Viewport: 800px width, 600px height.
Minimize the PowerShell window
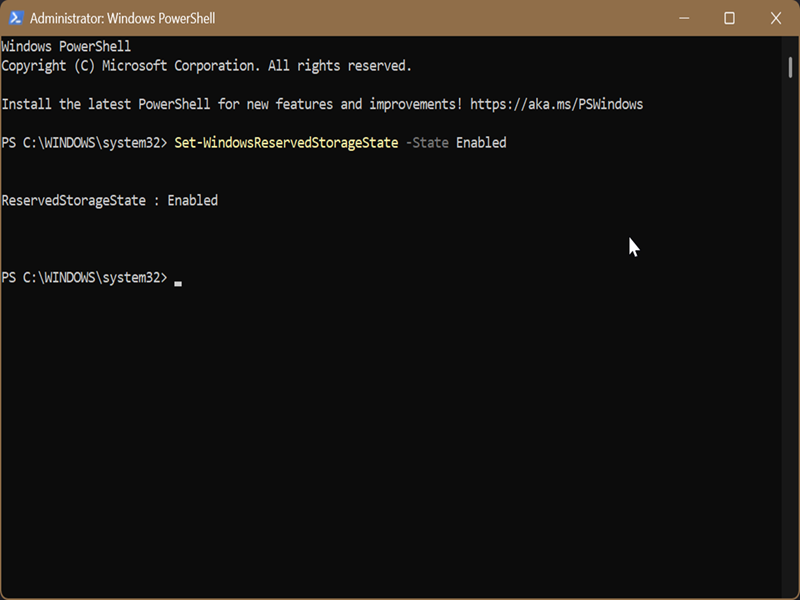[x=684, y=18]
